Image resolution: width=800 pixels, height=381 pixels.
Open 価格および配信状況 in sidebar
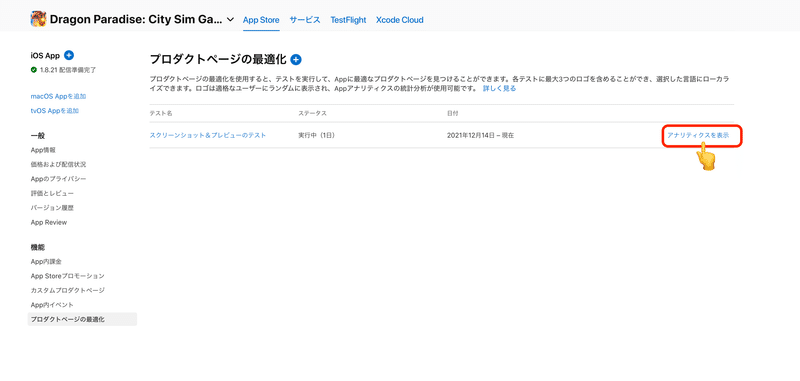[58, 164]
